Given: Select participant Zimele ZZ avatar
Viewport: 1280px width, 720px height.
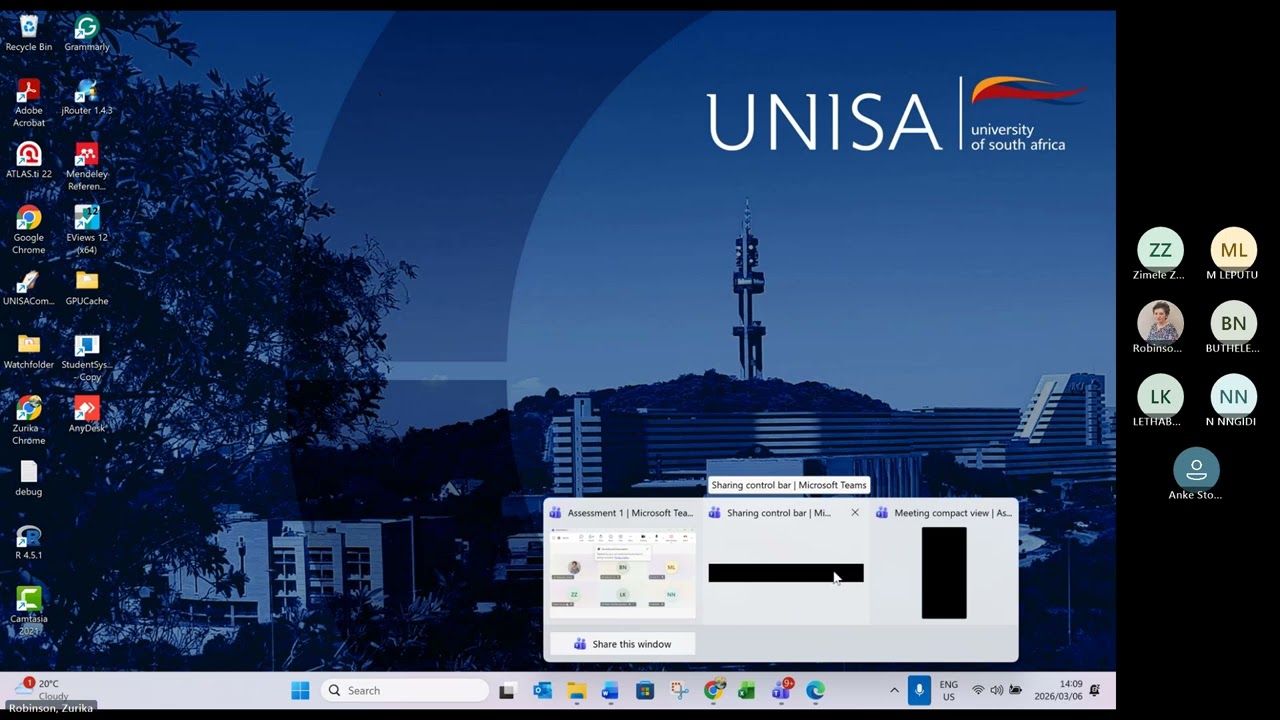Looking at the screenshot, I should [1160, 250].
